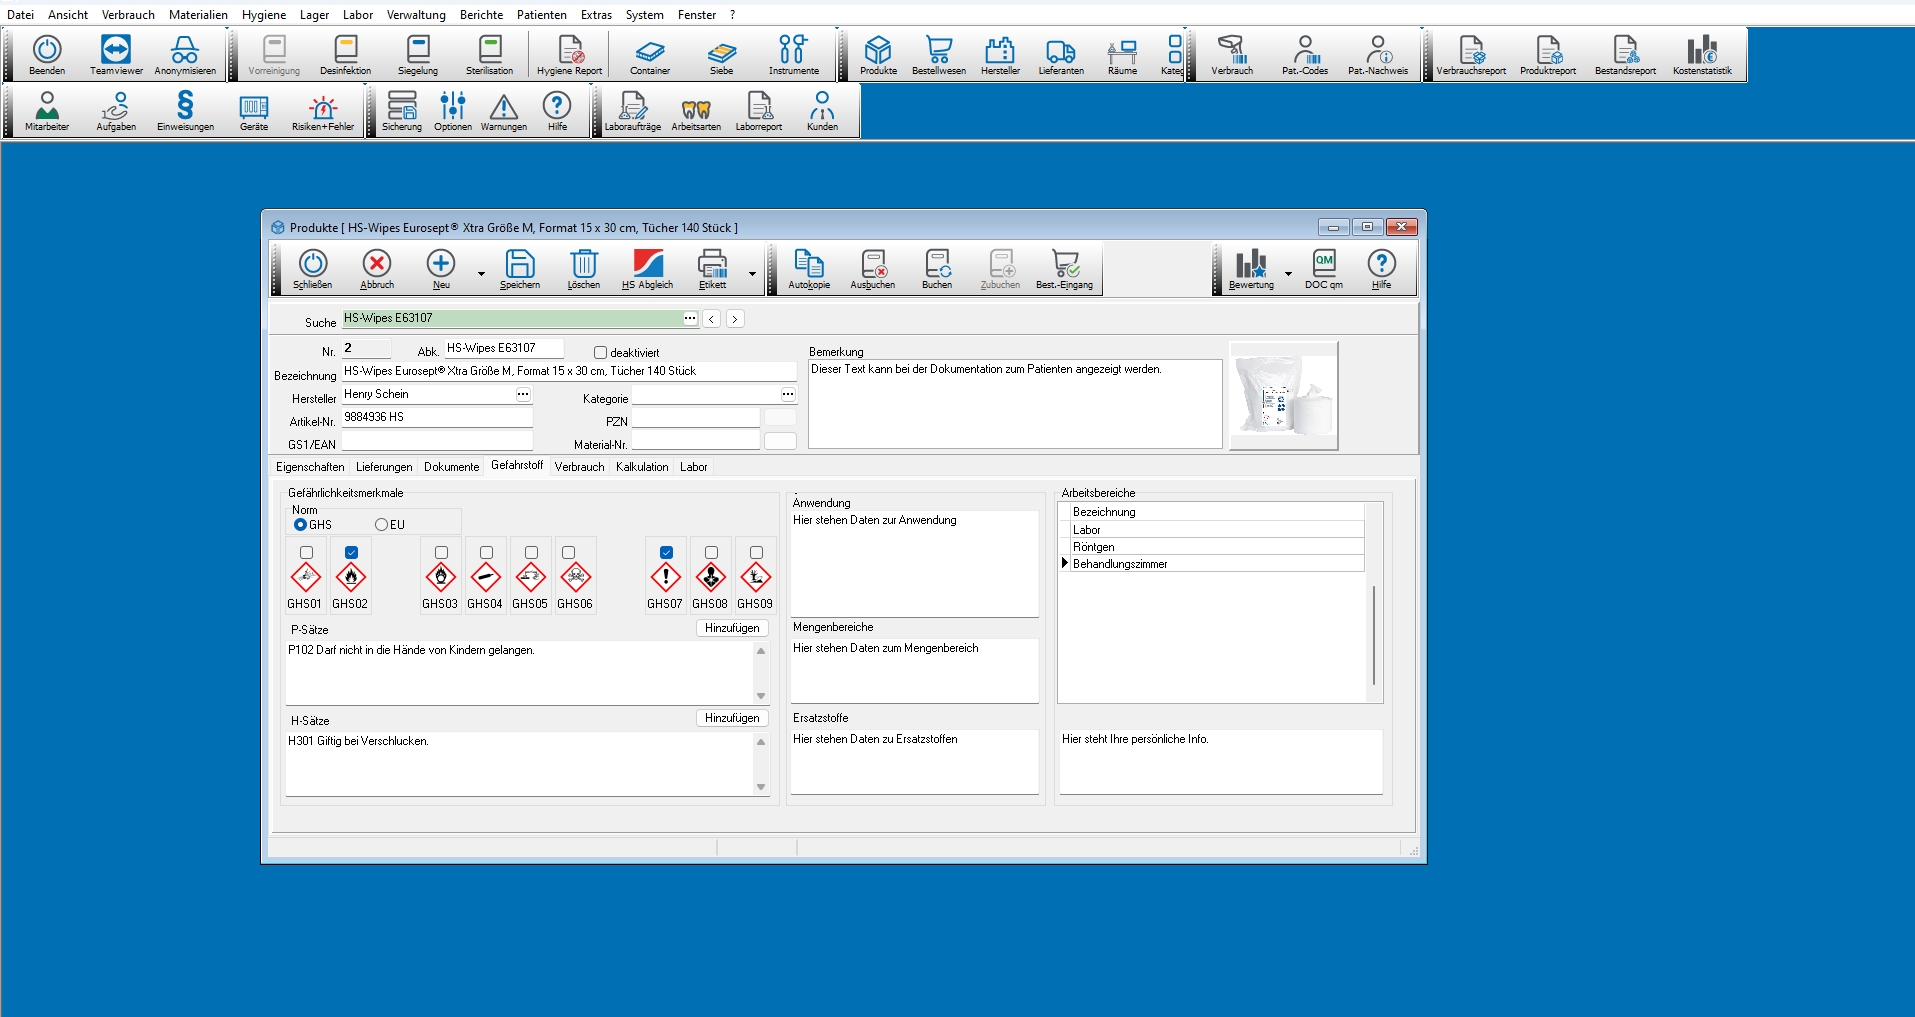Image resolution: width=1915 pixels, height=1017 pixels.
Task: Click the product image thumbnail
Action: coord(1283,396)
